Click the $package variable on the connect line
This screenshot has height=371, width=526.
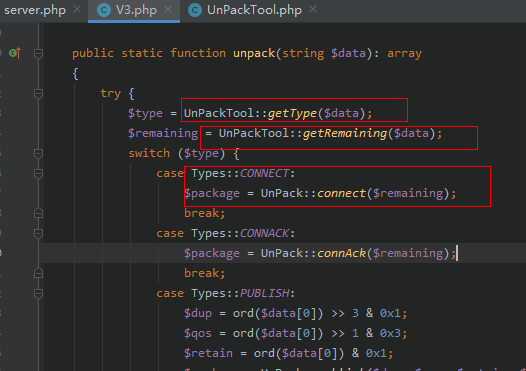pyautogui.click(x=212, y=194)
